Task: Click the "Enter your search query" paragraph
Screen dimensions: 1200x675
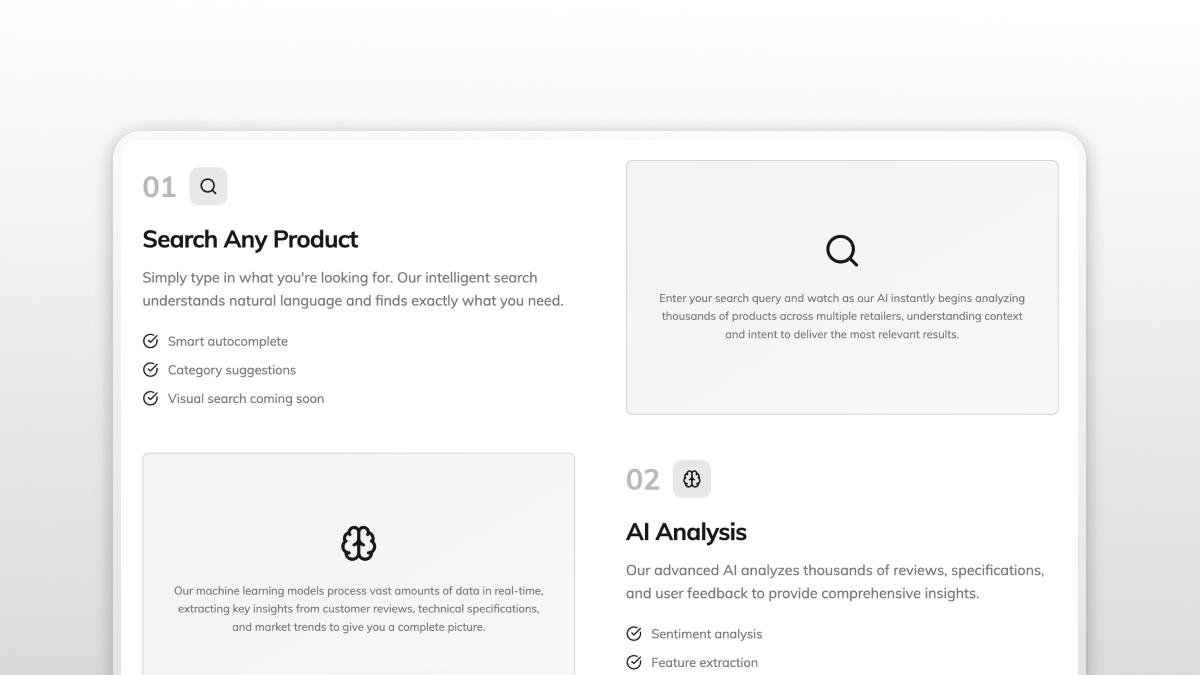Action: (x=842, y=316)
